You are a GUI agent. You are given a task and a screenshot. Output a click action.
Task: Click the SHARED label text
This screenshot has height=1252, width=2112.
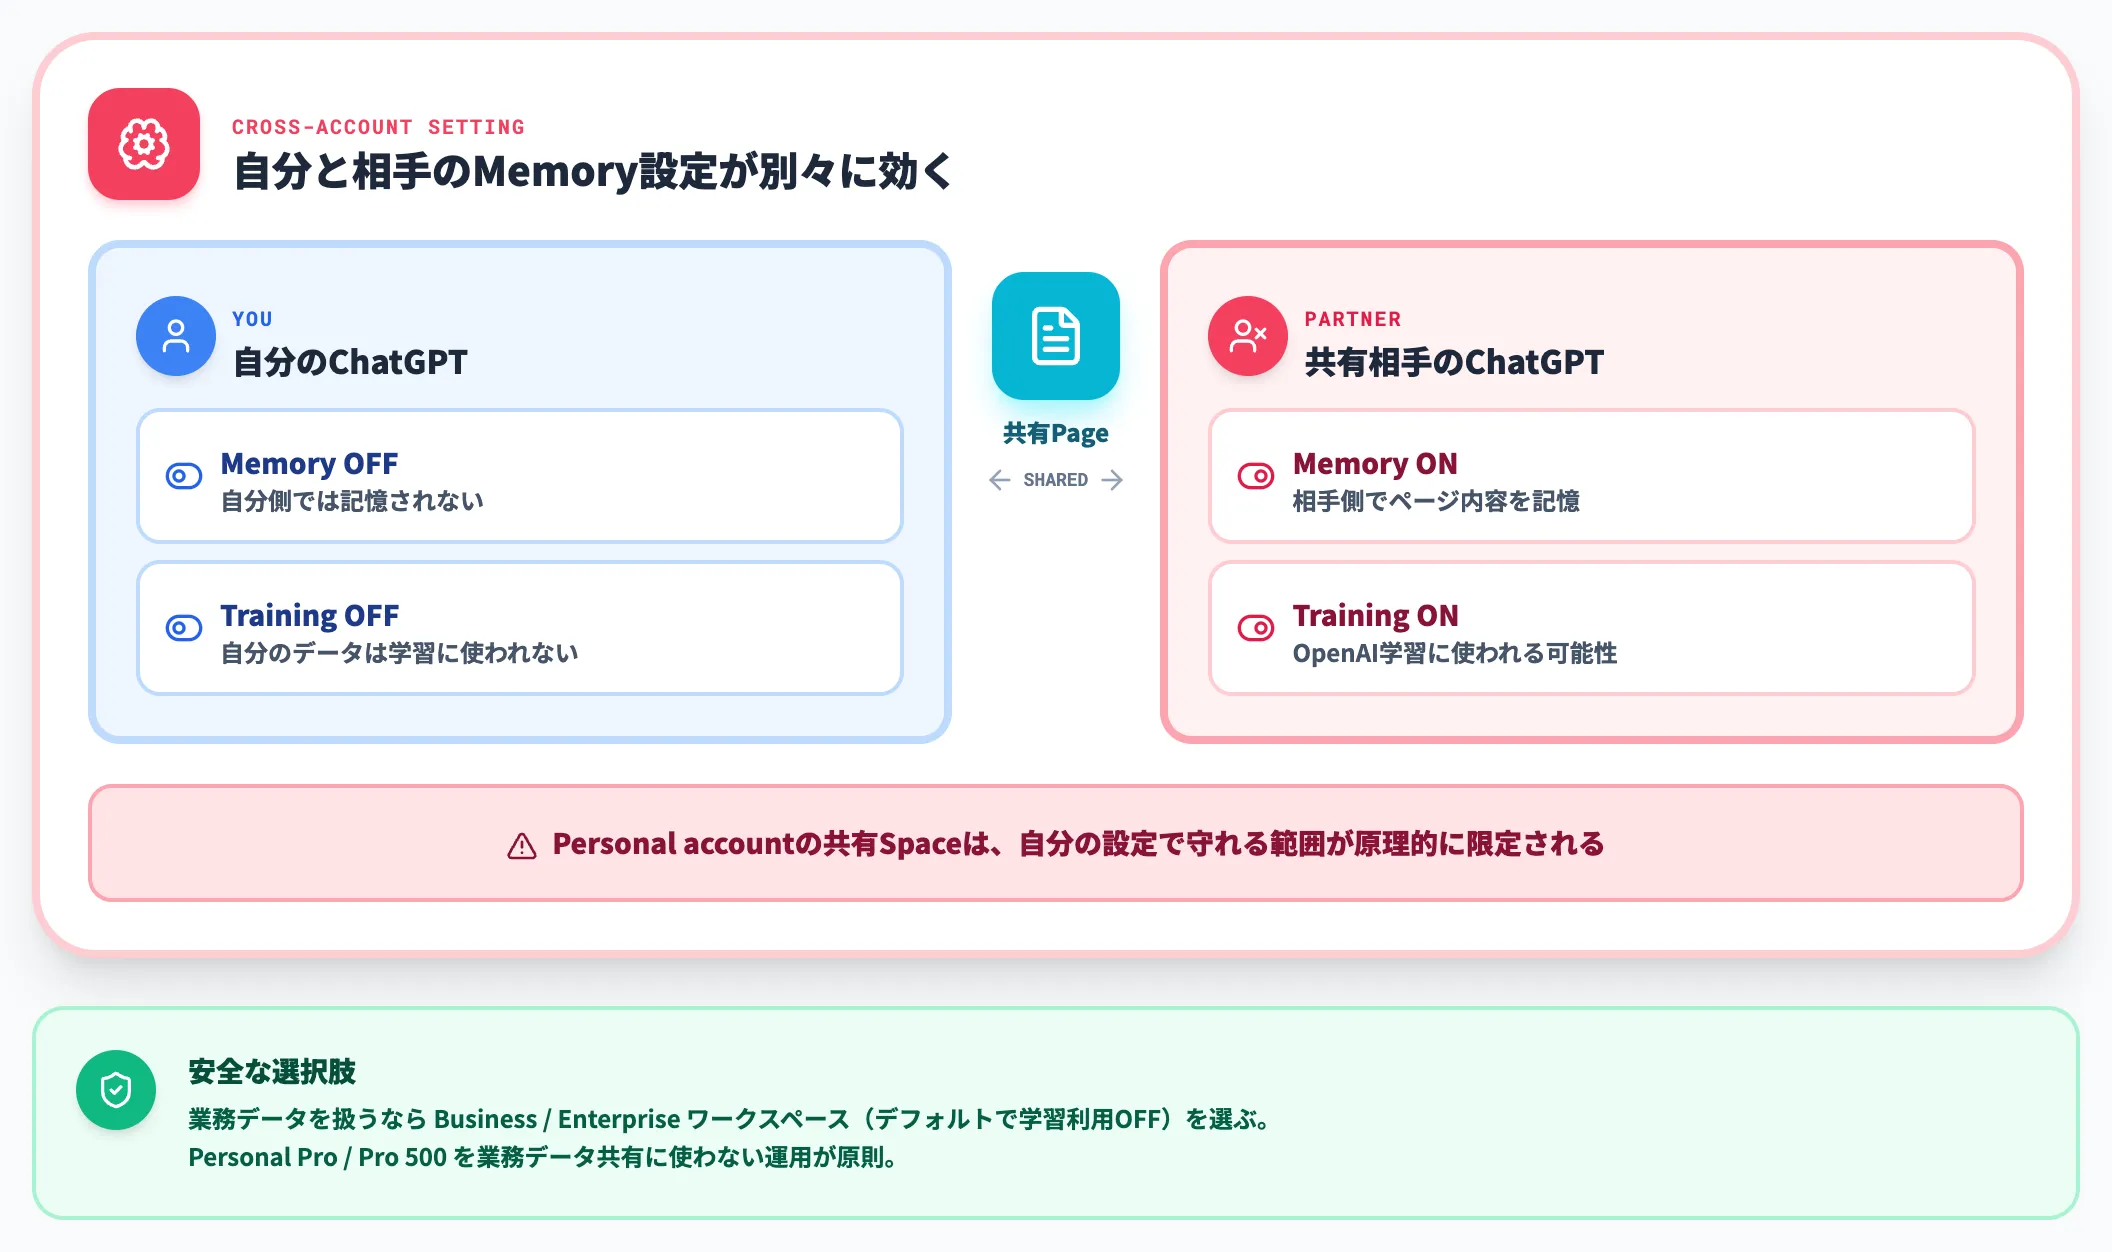click(x=1056, y=480)
